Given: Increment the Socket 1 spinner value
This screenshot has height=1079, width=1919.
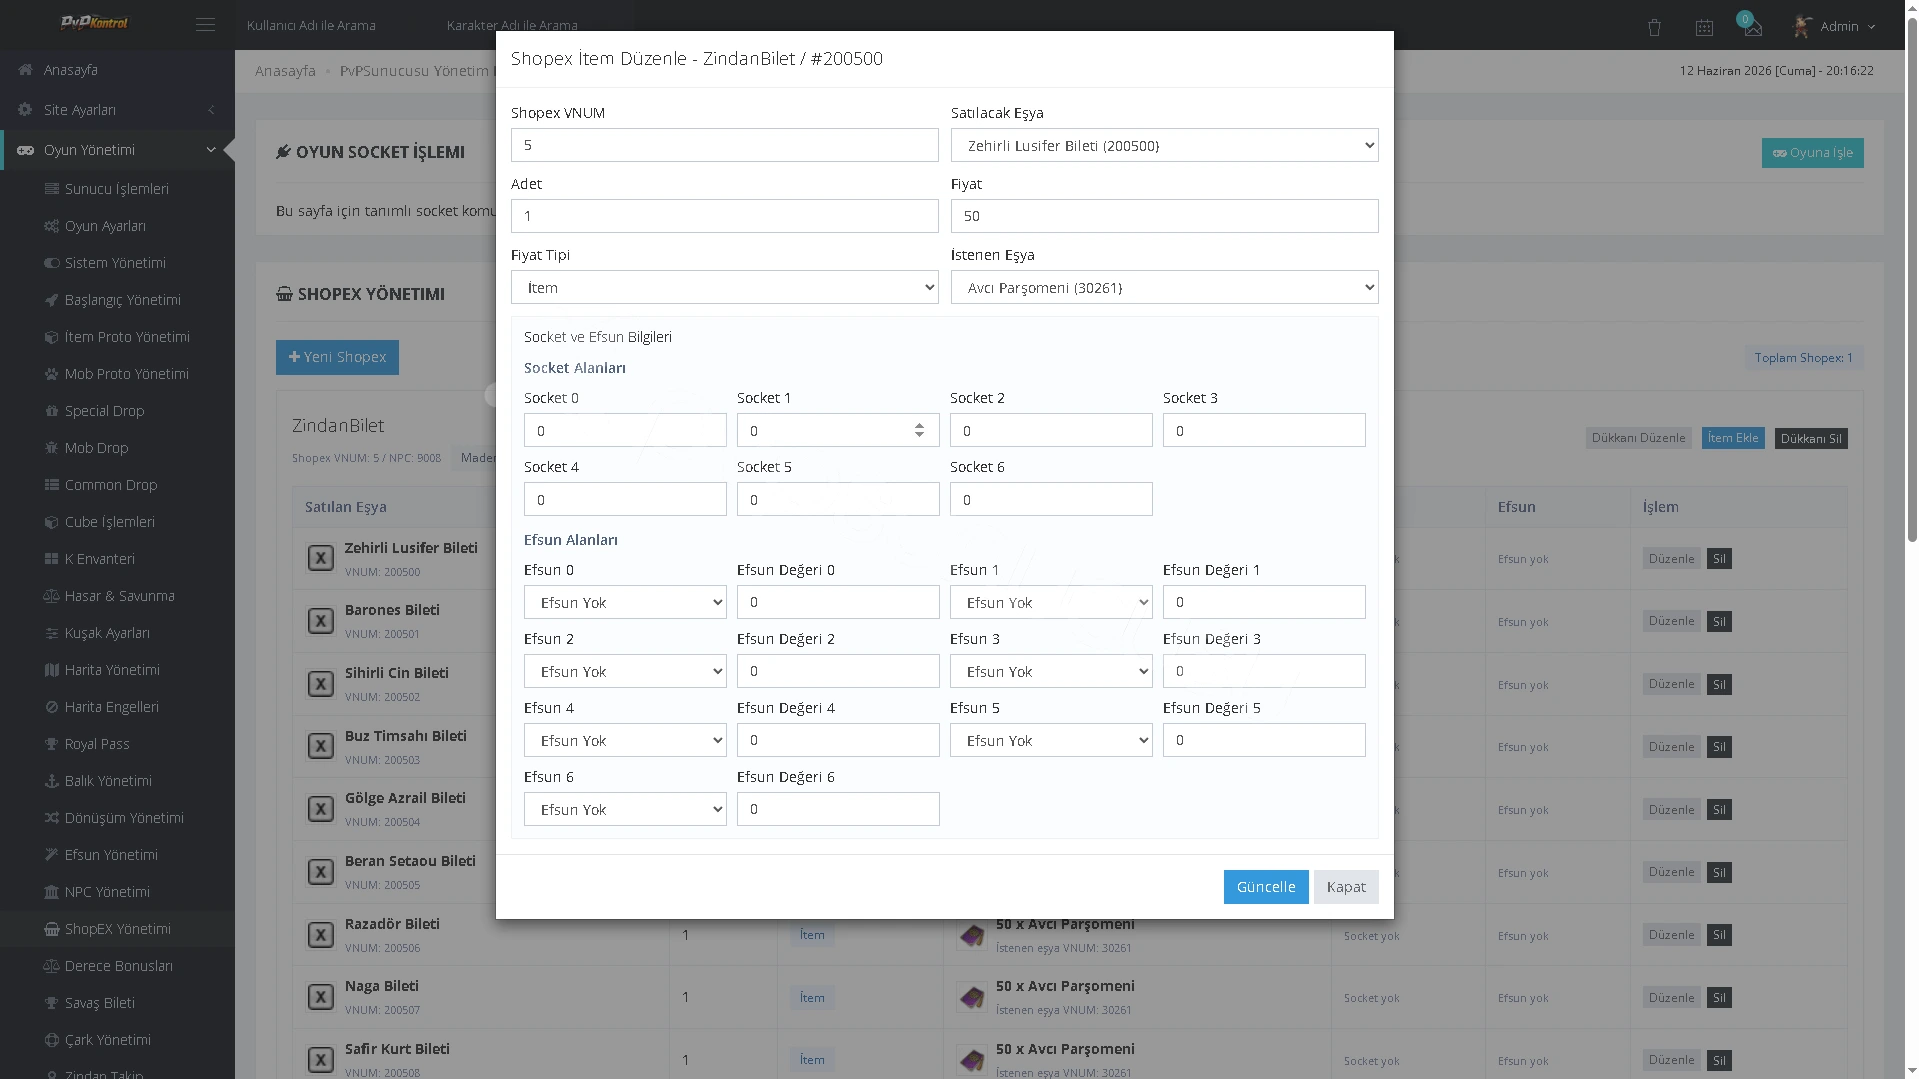Looking at the screenshot, I should [x=919, y=425].
